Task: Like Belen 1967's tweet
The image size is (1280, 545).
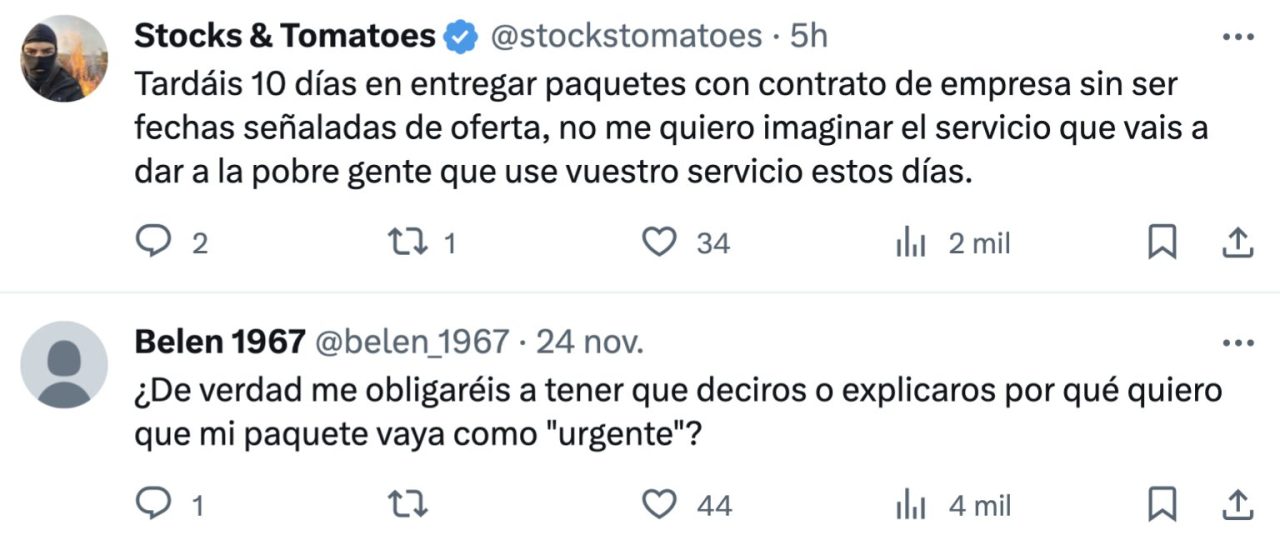Action: [x=658, y=505]
